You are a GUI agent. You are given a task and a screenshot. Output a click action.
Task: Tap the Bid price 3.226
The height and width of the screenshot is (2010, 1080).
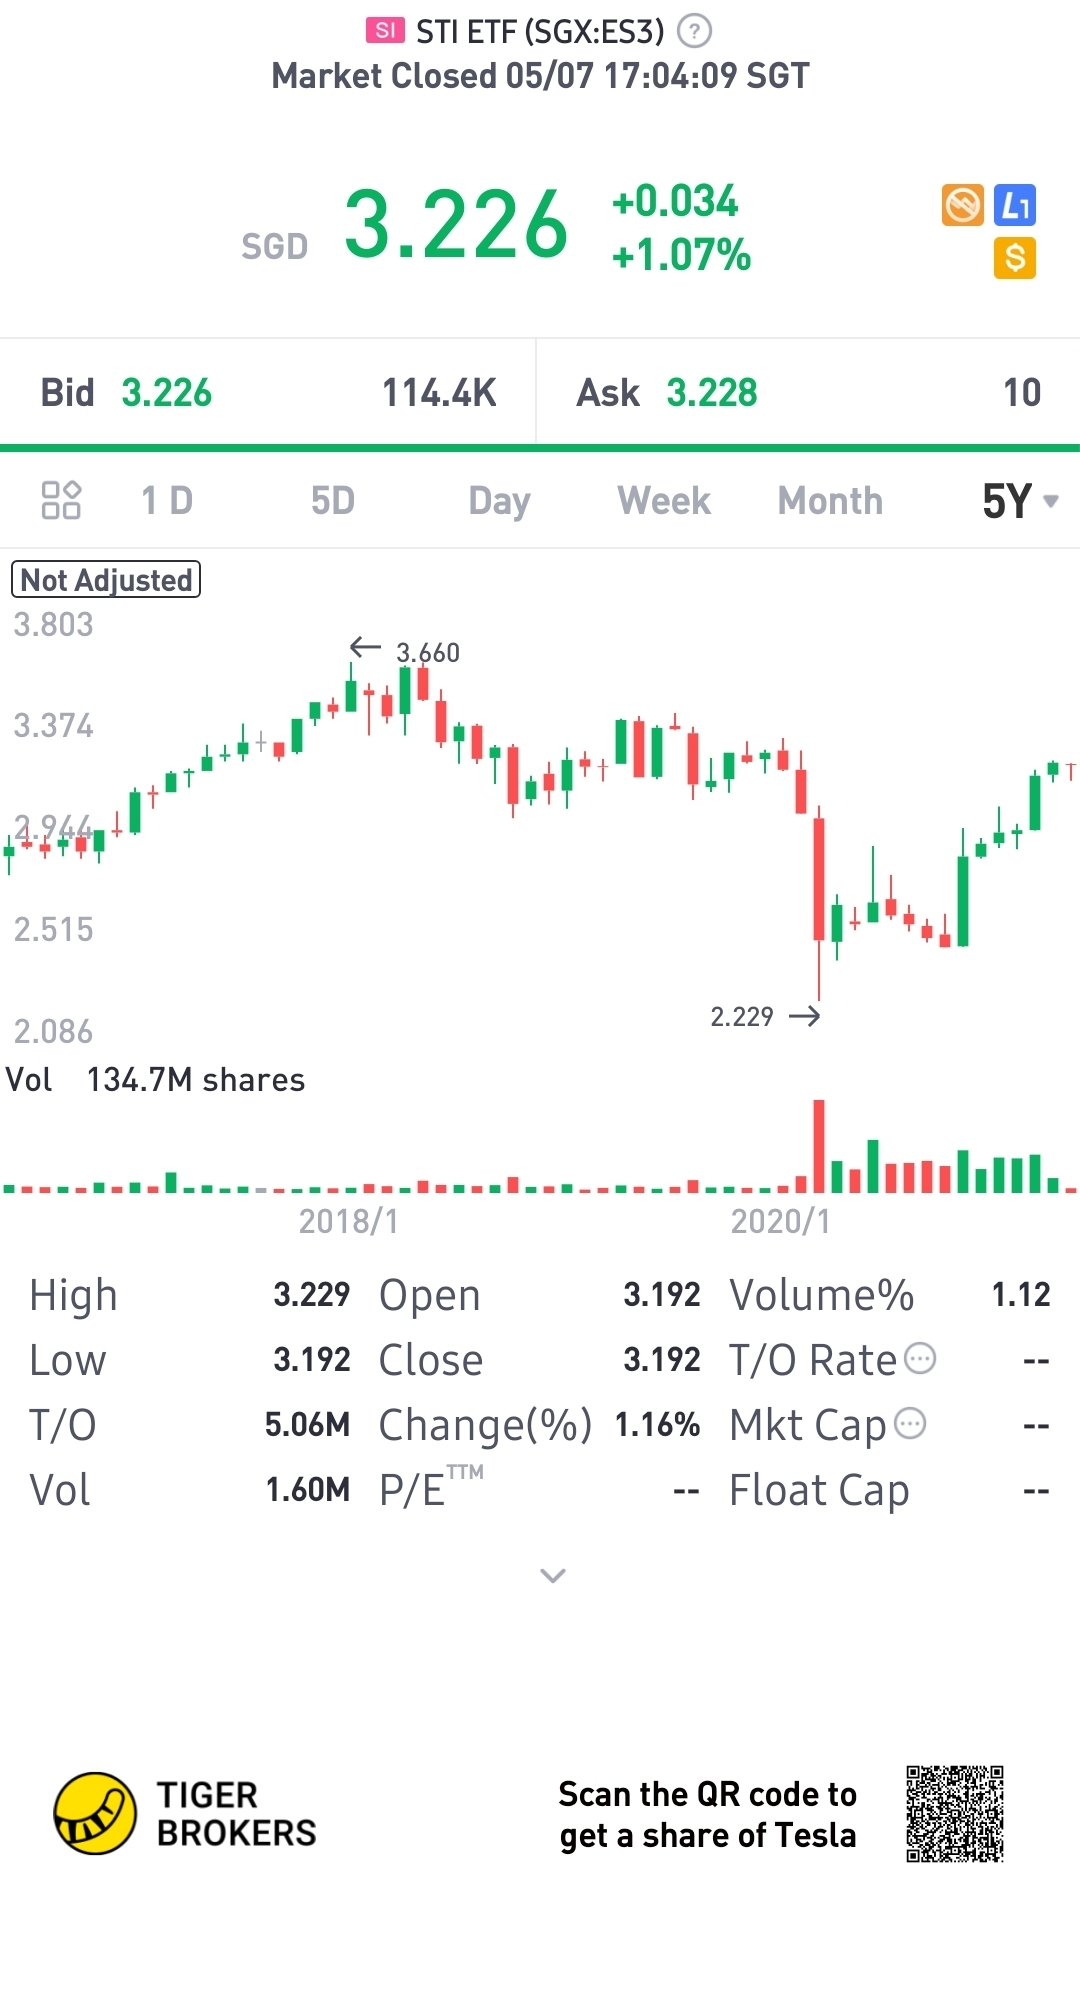[x=167, y=393]
